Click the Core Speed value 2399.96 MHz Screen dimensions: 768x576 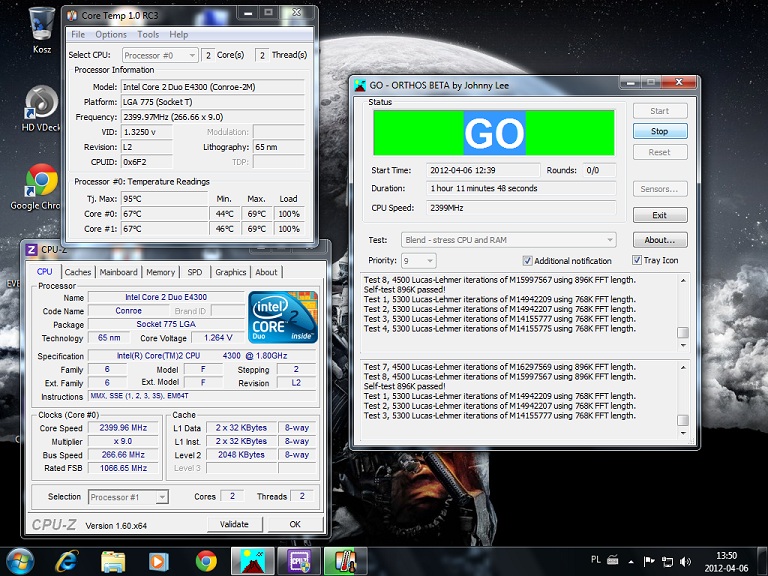pos(124,428)
